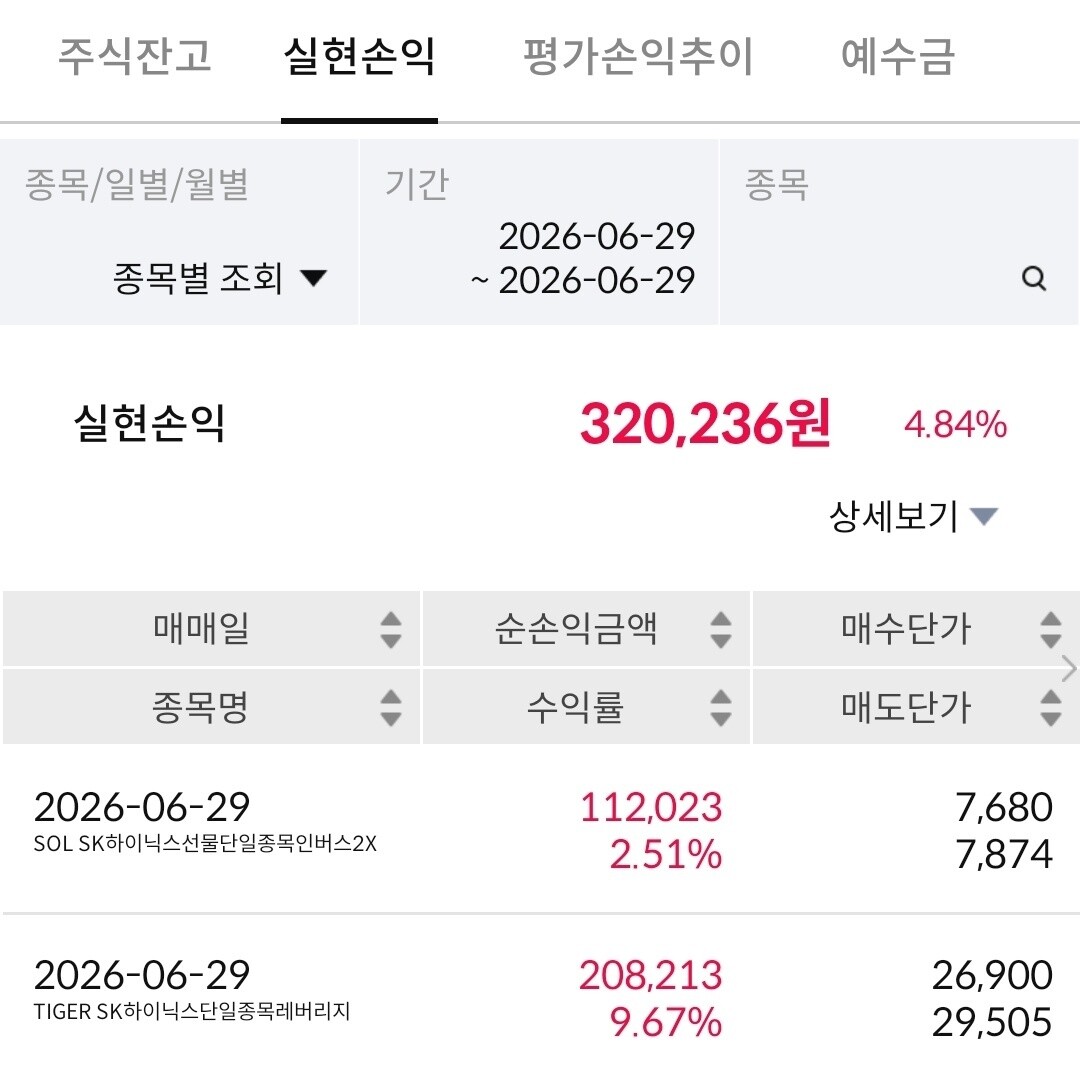Click the search magnifier icon in 종목 field
This screenshot has width=1080, height=1079.
click(1033, 279)
